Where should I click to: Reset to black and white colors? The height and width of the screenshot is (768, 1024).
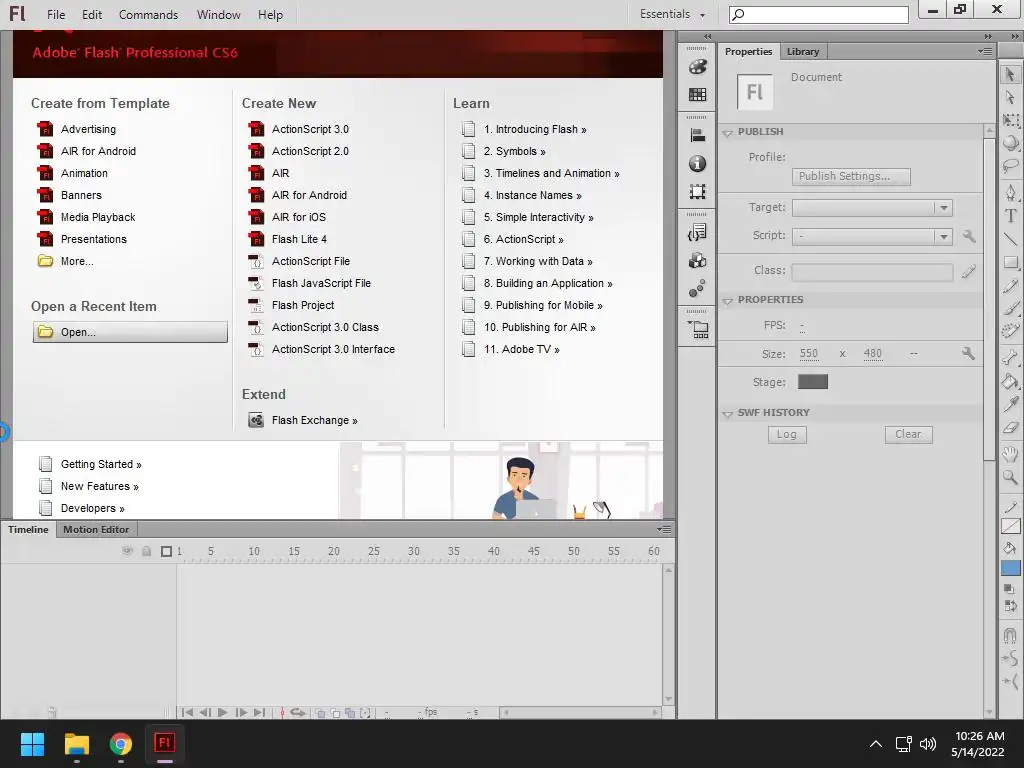click(x=1010, y=589)
